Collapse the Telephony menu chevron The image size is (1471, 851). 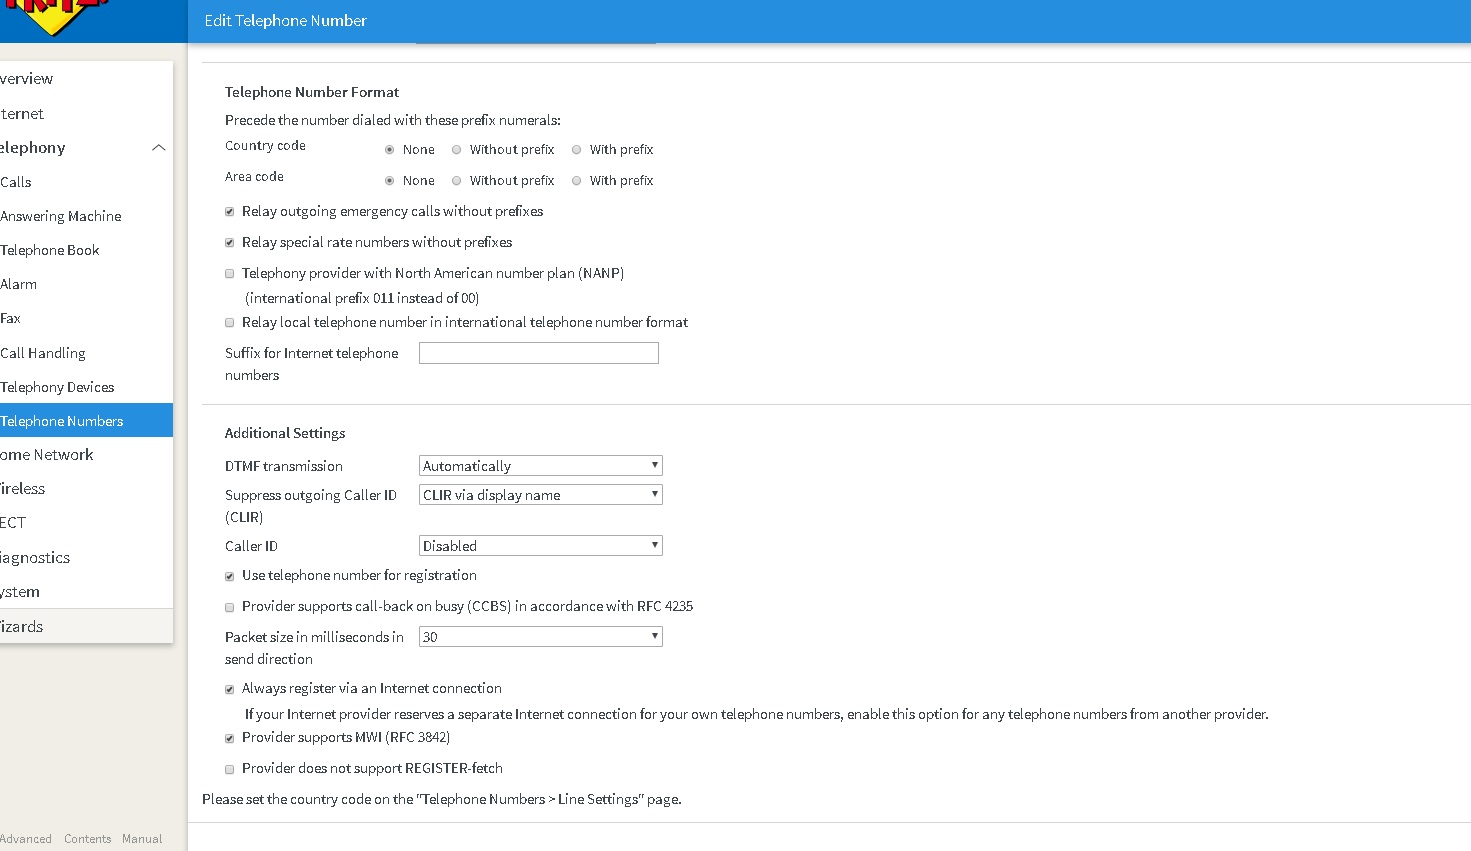tap(158, 148)
